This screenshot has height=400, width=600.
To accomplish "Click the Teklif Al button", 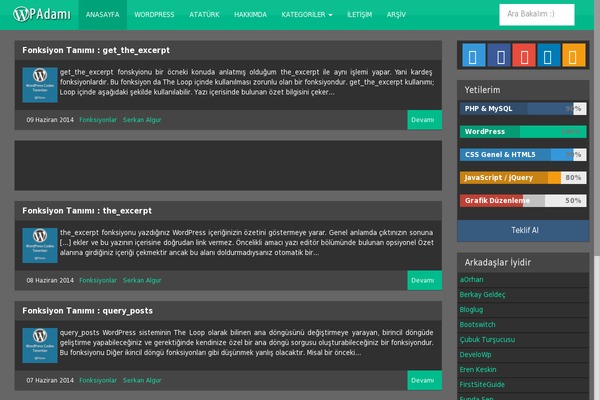I will pyautogui.click(x=523, y=230).
